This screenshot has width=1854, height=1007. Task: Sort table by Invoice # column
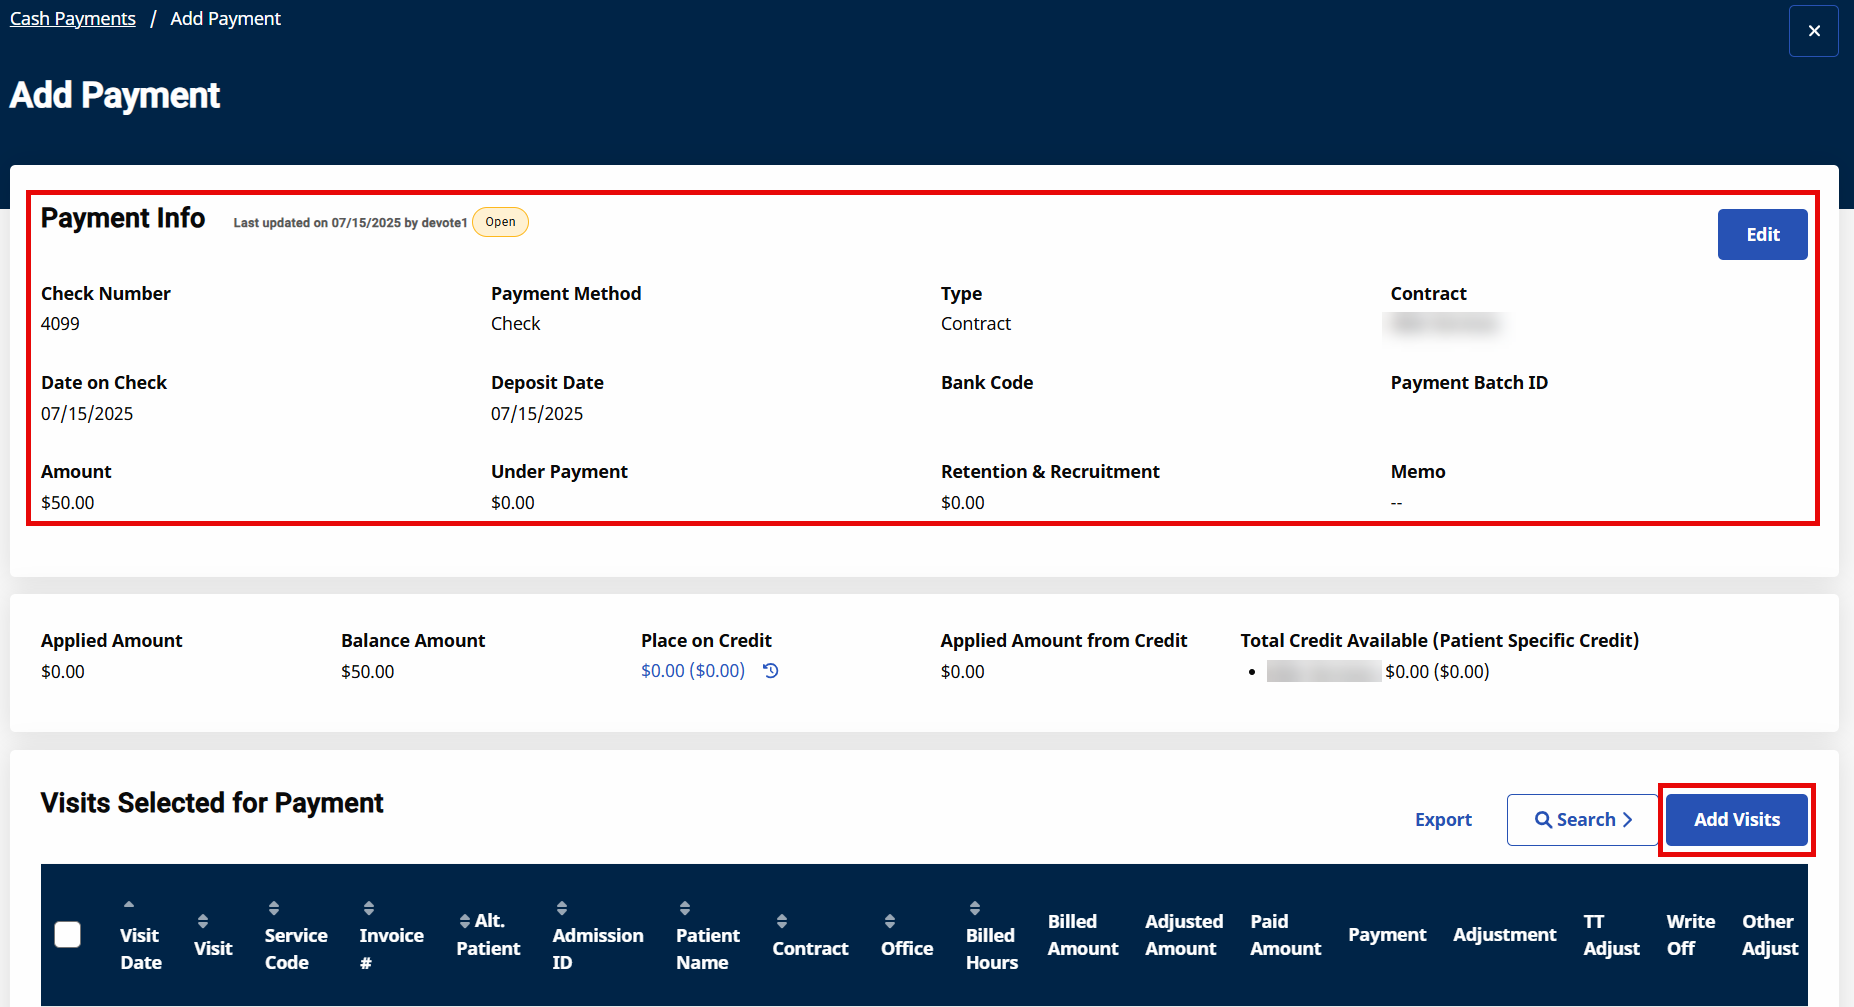coord(369,908)
